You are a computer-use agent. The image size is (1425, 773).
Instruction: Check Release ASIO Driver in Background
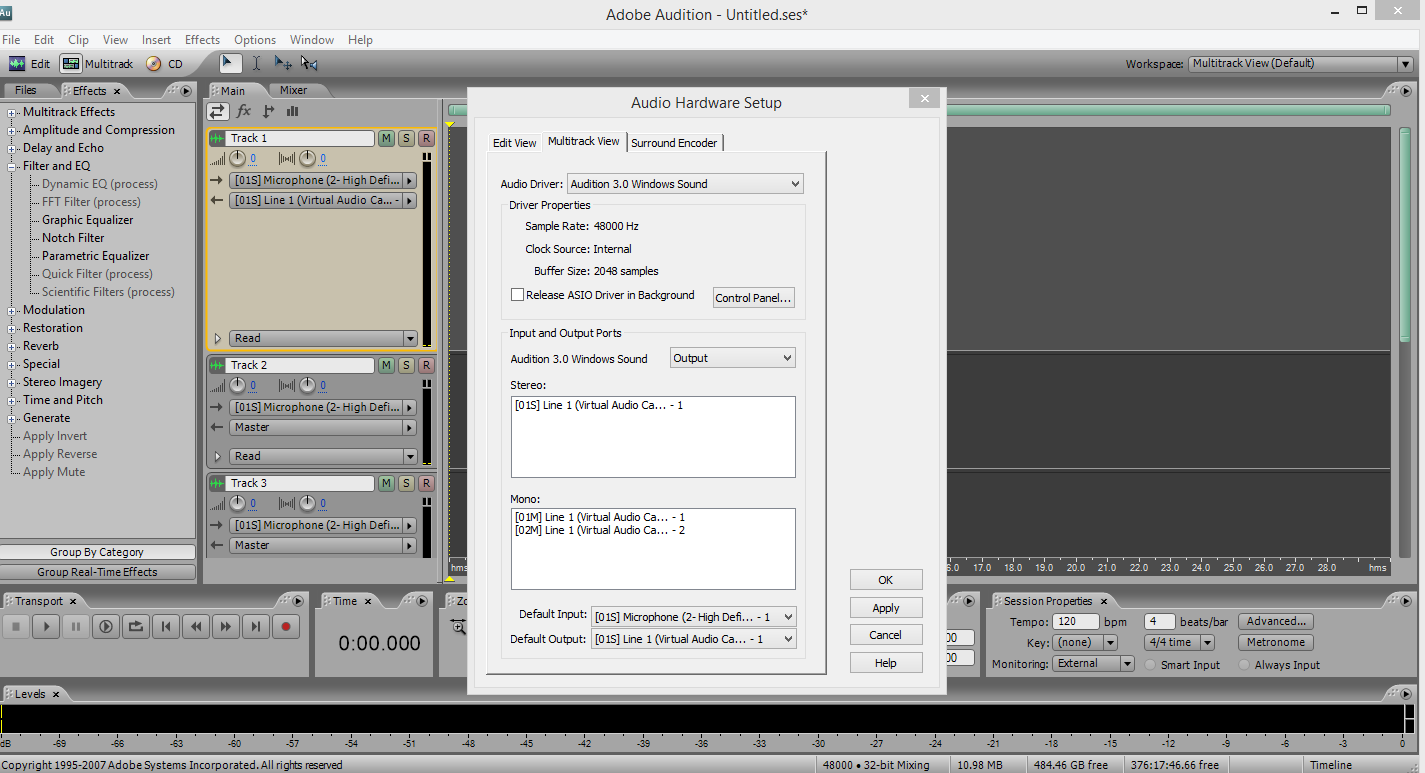tap(517, 295)
